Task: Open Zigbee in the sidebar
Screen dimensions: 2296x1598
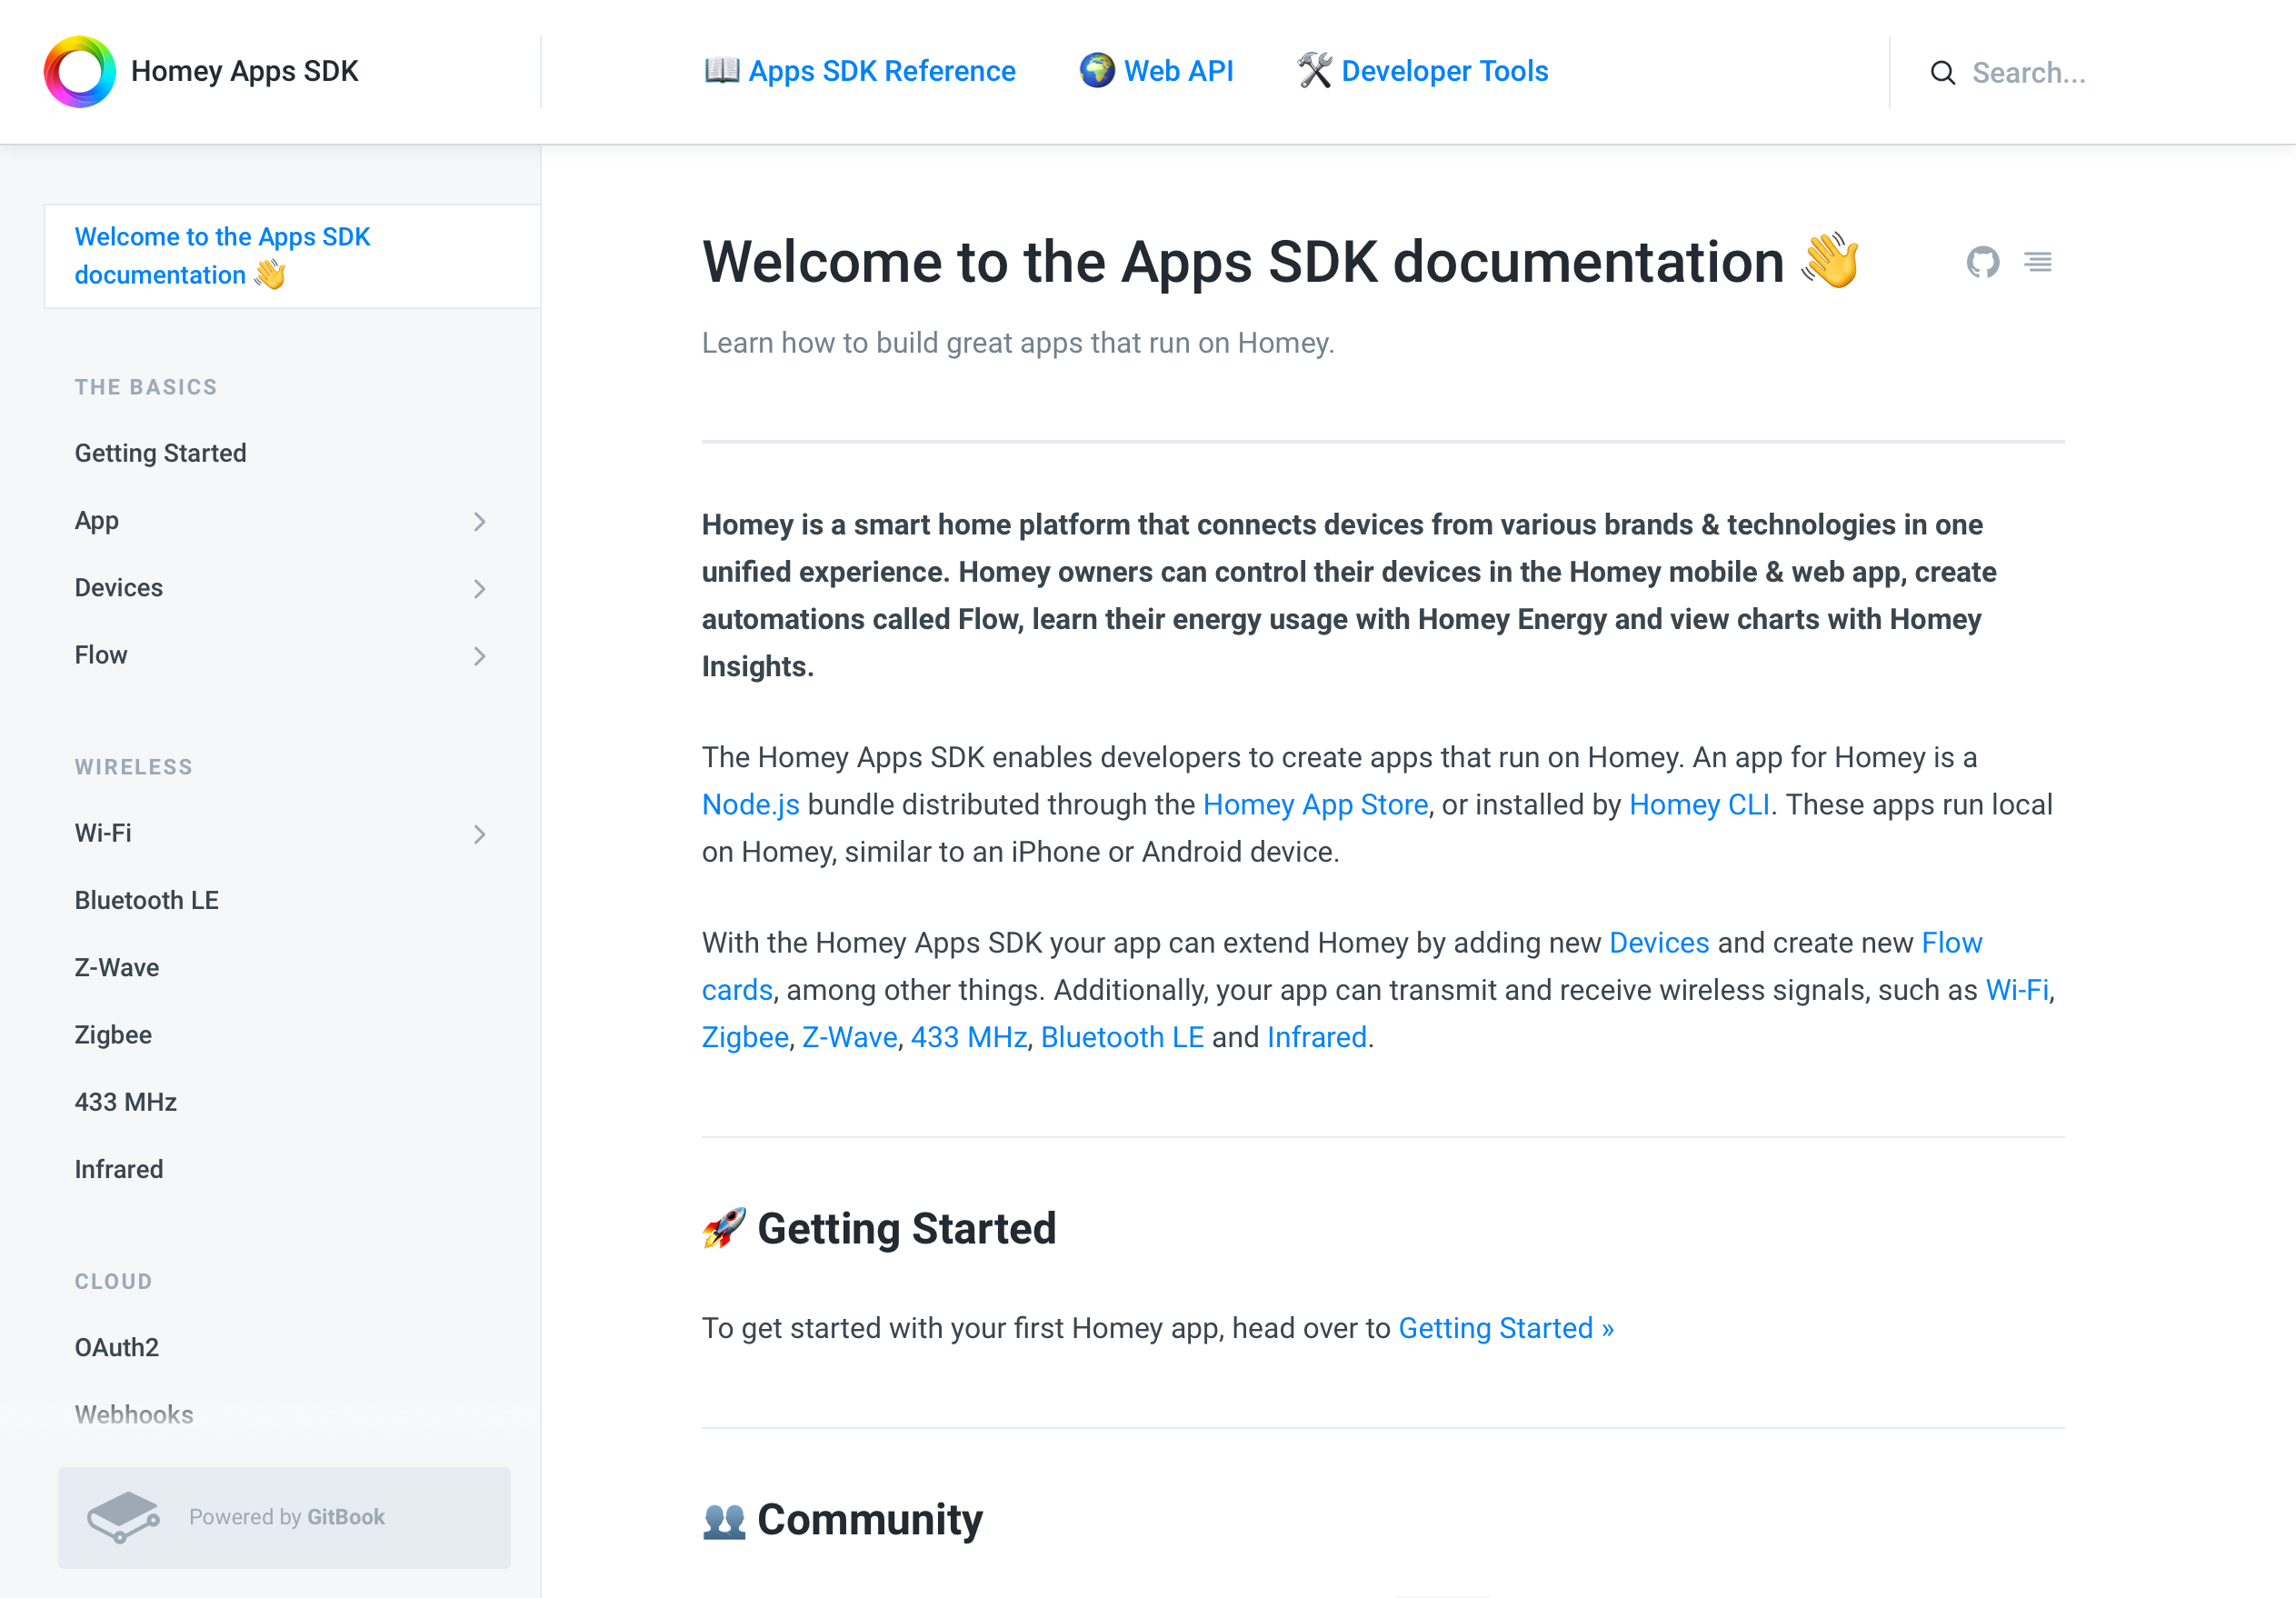Action: [113, 1034]
